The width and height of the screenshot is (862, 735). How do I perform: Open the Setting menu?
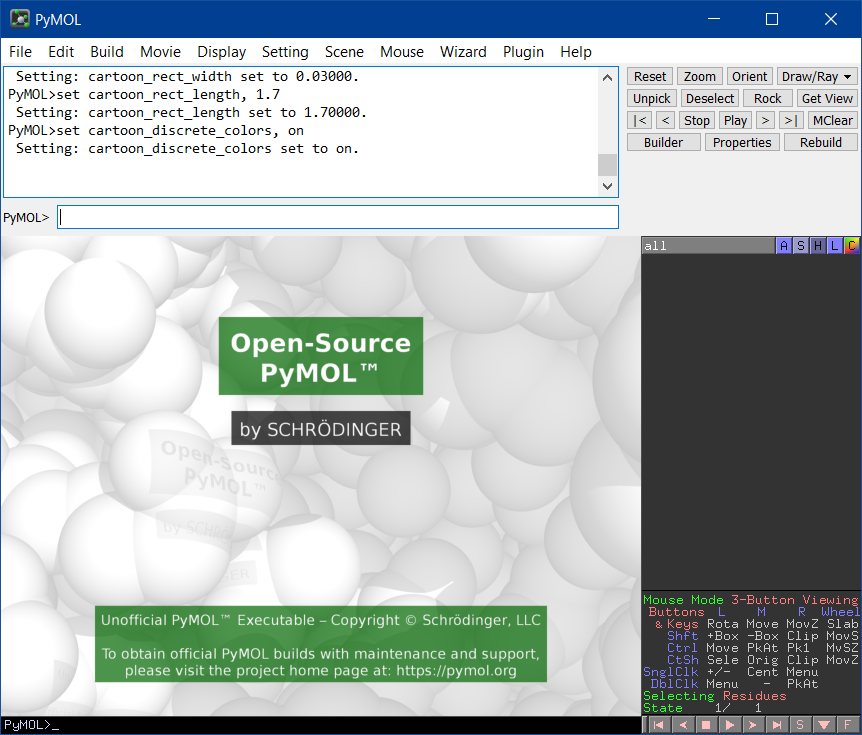(285, 52)
